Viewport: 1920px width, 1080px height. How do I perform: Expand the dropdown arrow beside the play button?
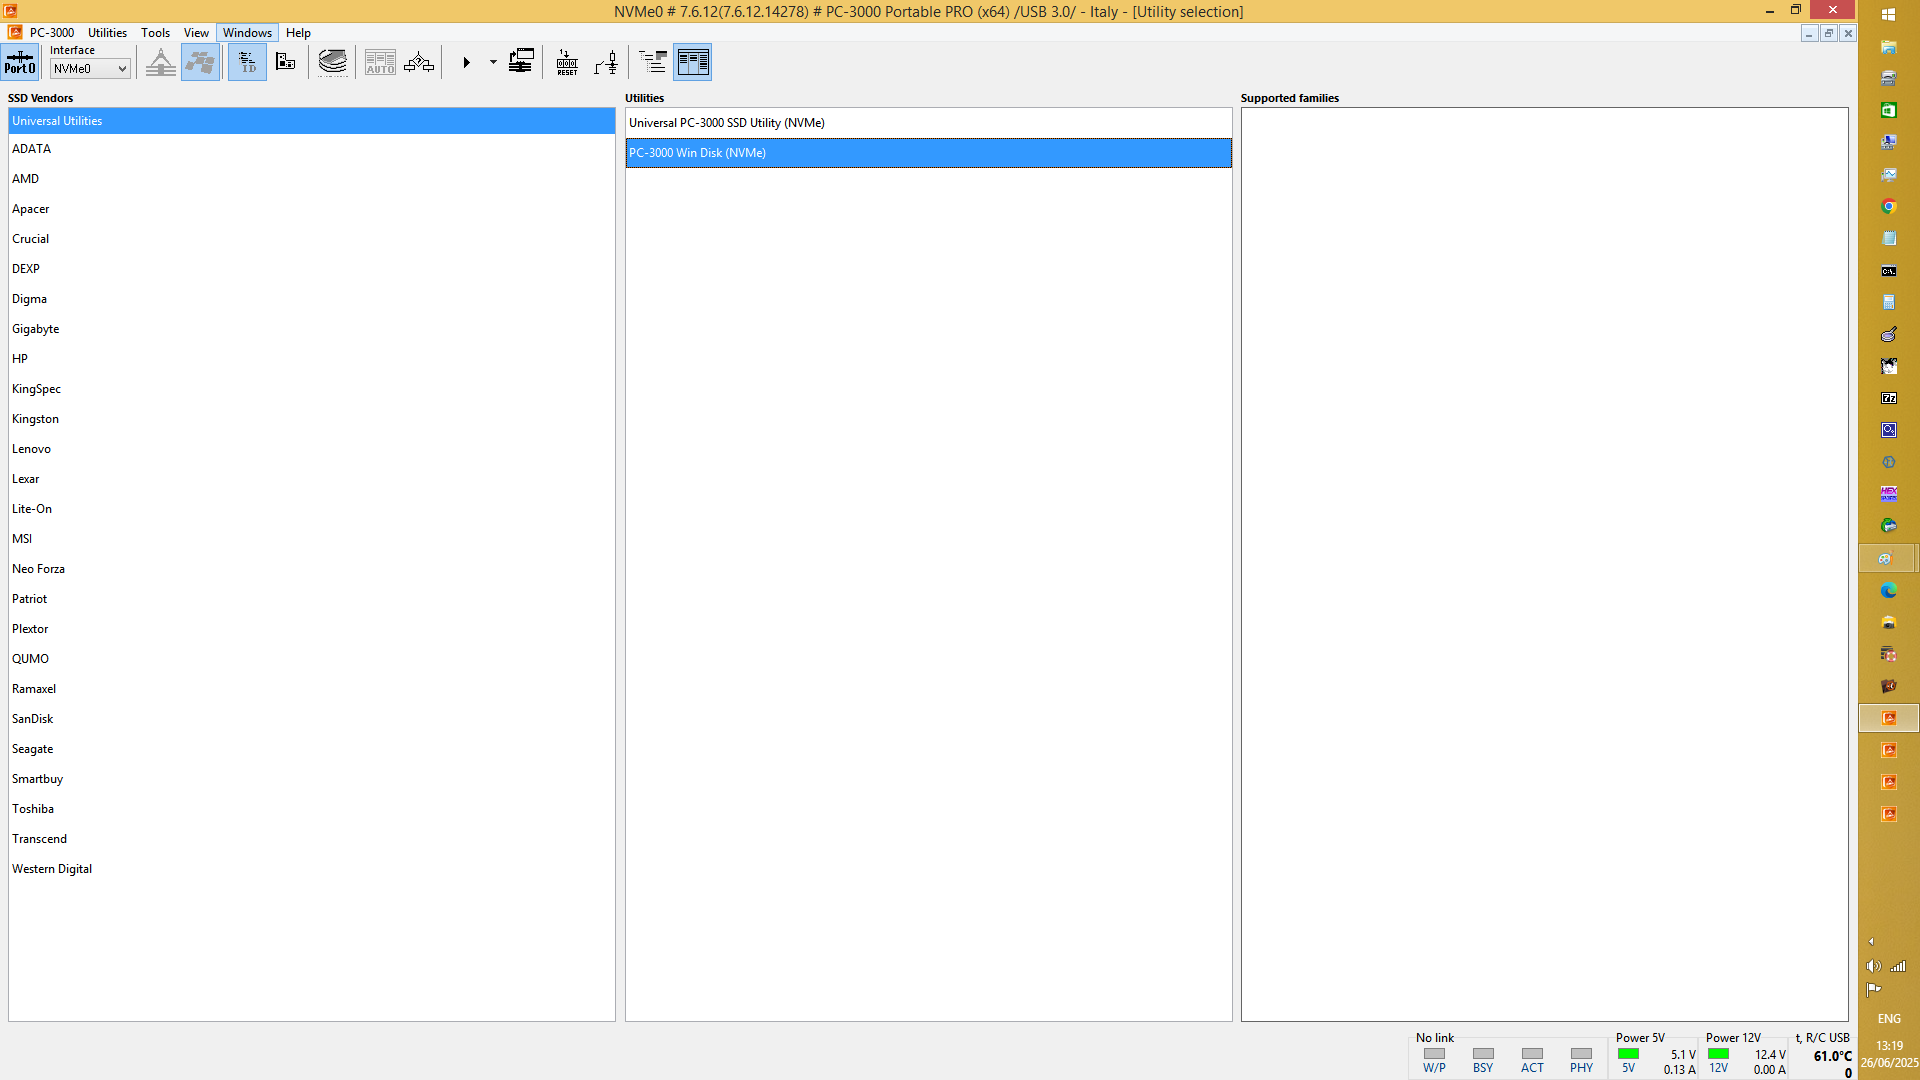[493, 62]
